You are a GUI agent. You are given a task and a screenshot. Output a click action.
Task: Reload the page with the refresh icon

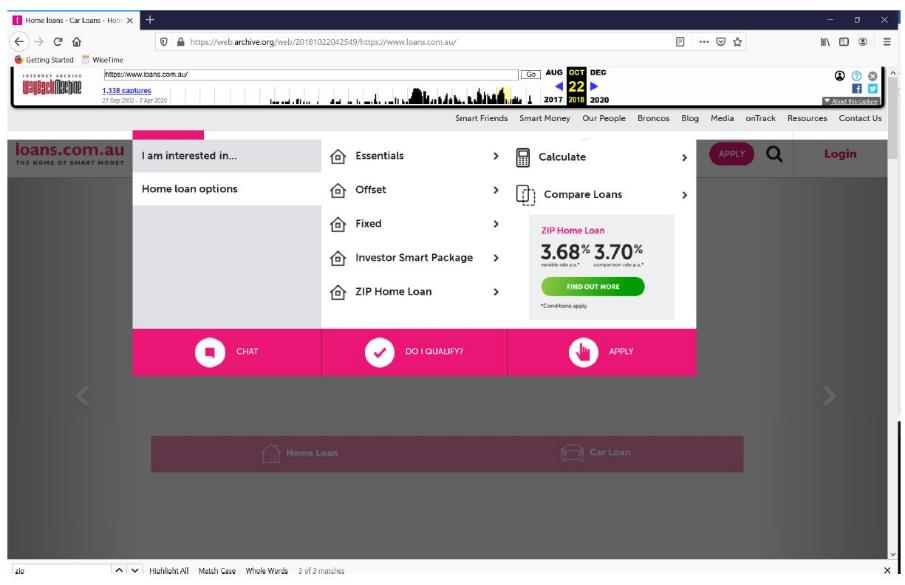click(x=58, y=42)
